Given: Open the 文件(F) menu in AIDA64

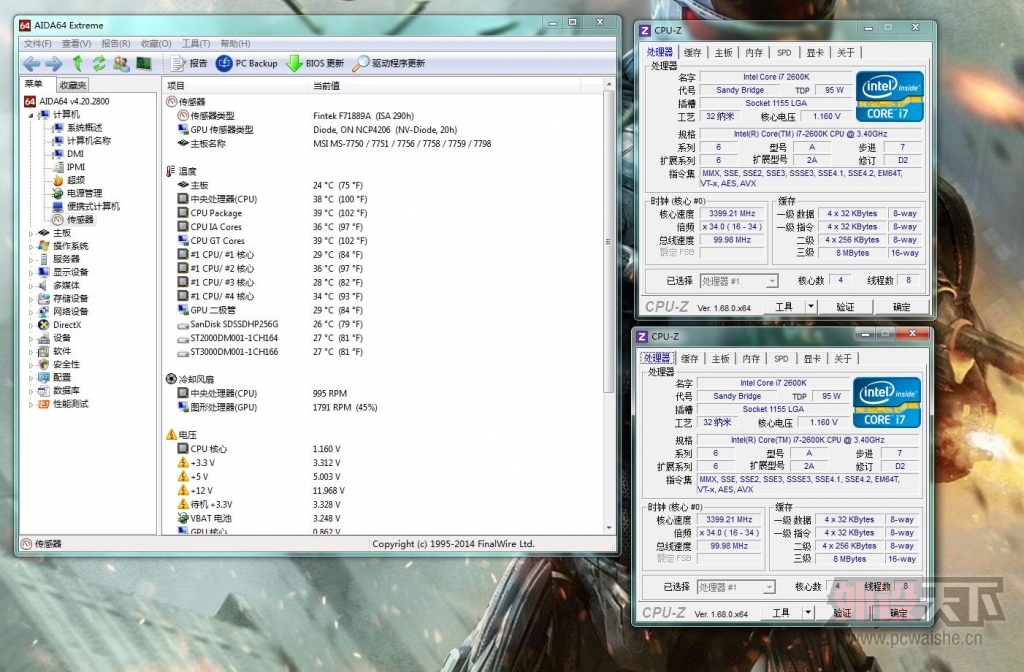Looking at the screenshot, I should coord(37,43).
